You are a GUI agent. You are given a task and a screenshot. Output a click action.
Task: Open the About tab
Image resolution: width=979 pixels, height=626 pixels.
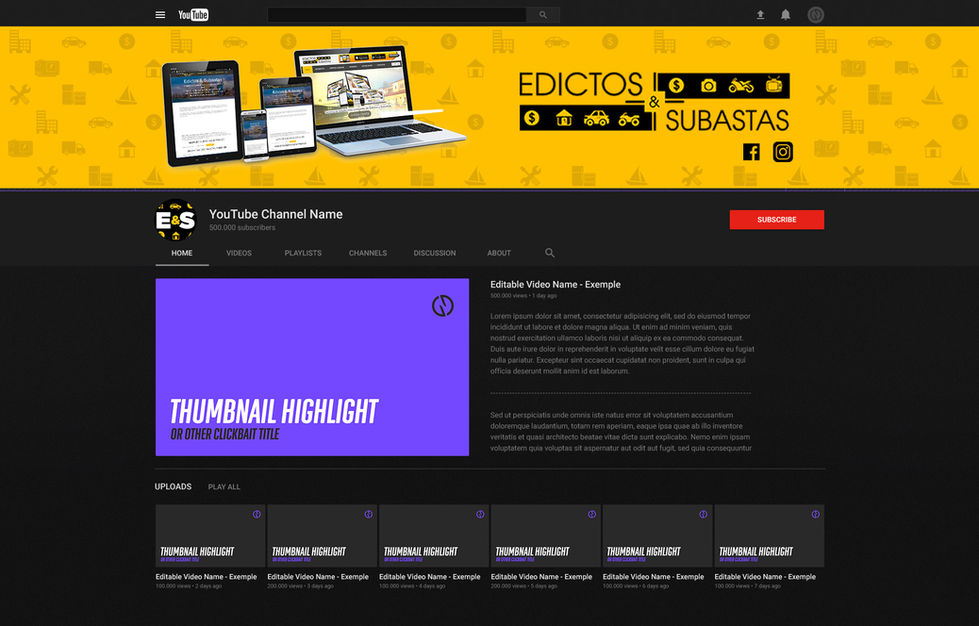point(499,253)
